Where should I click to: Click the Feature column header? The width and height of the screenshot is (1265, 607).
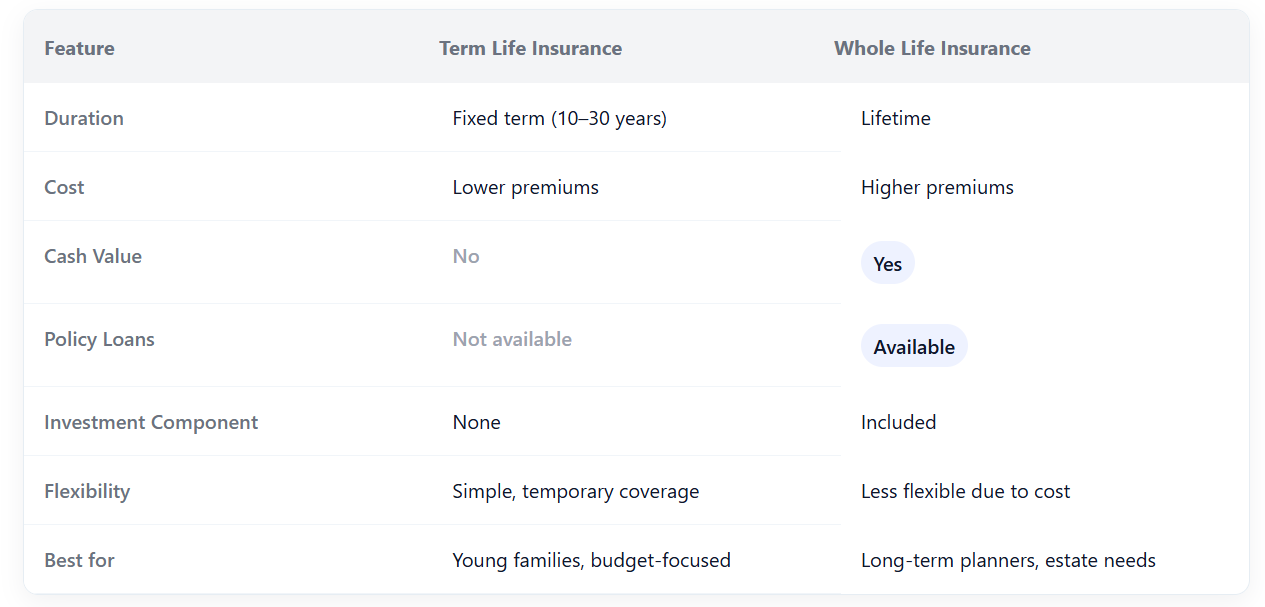(79, 48)
